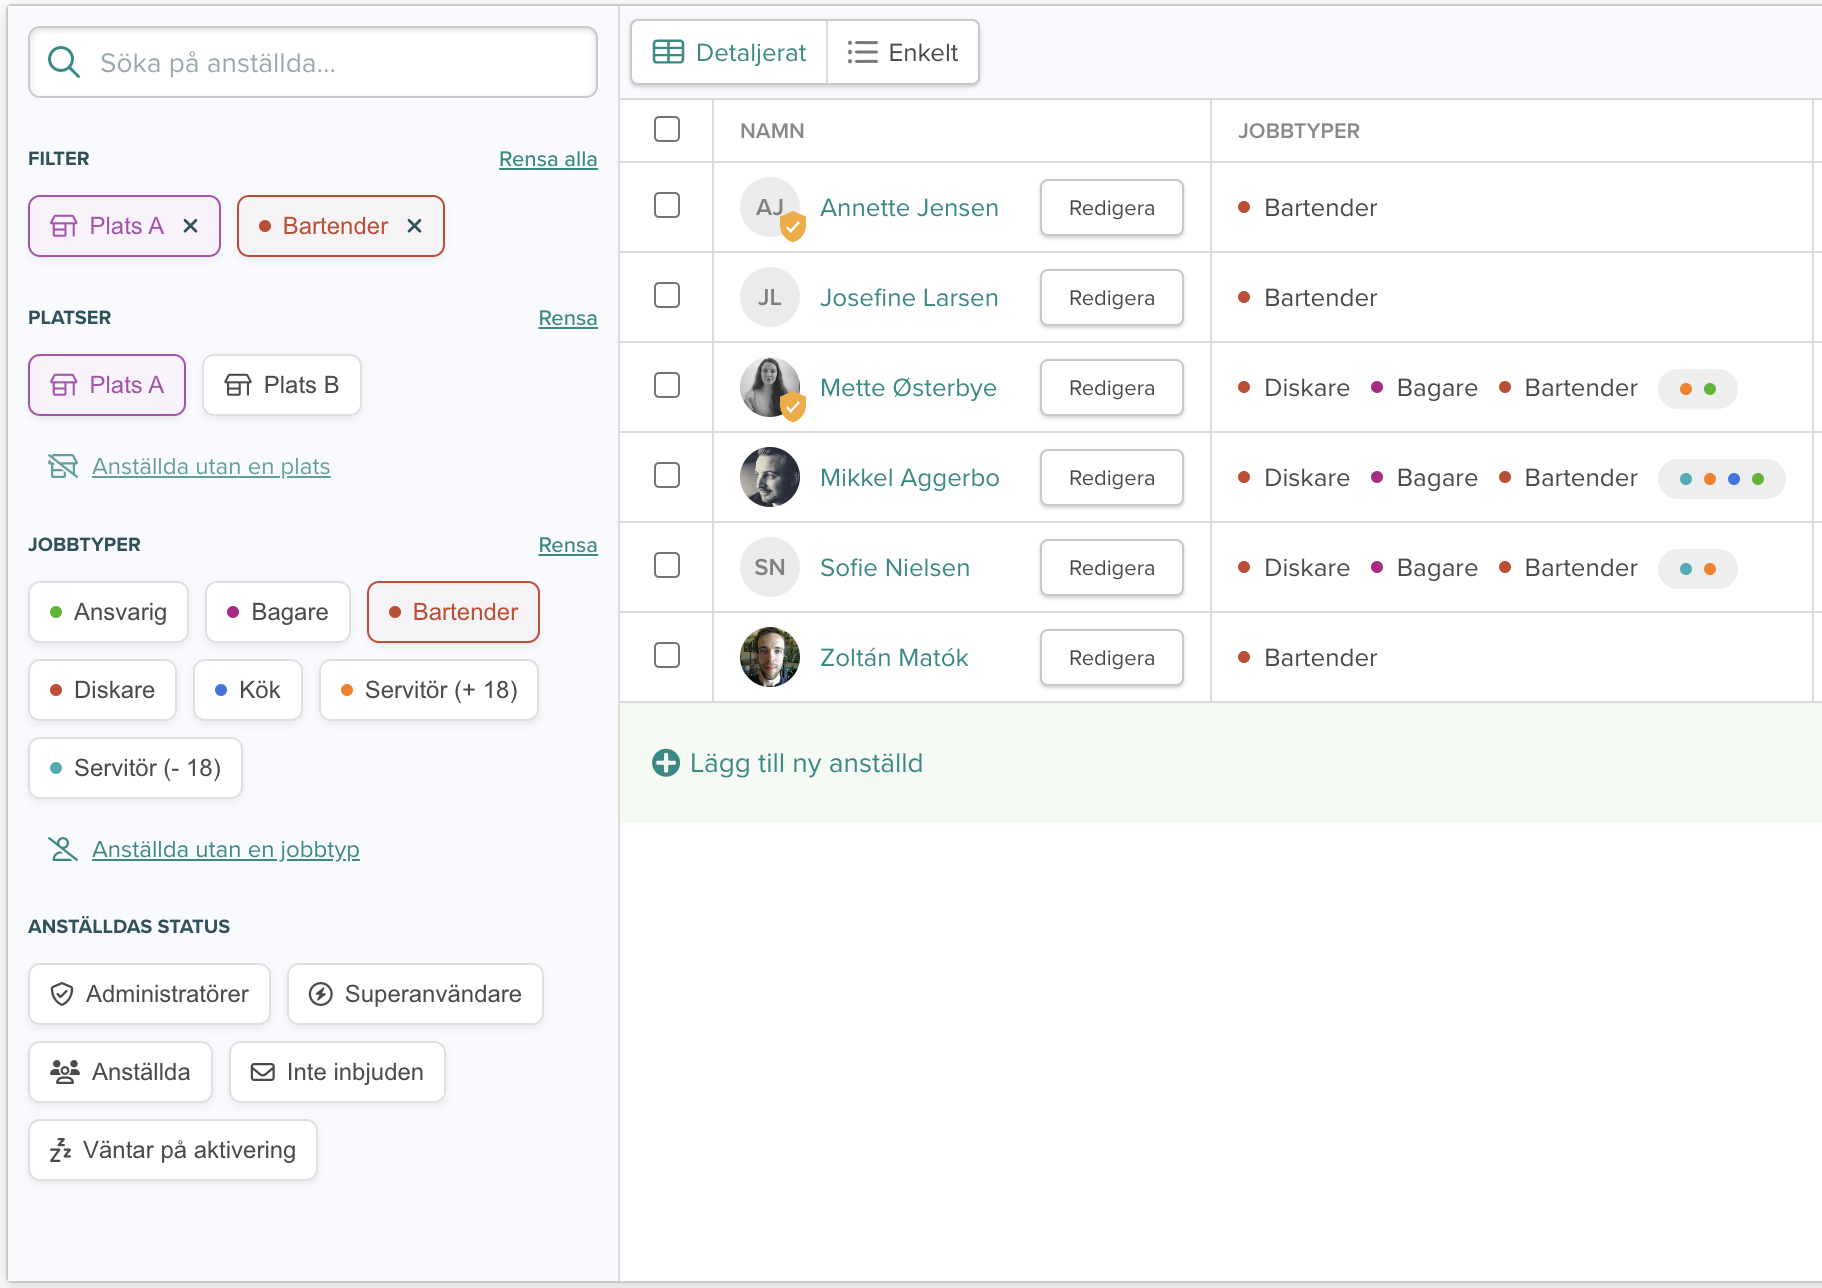Expand extra job types for Mikkel Aggerbo
This screenshot has height=1288, width=1822.
(1721, 479)
